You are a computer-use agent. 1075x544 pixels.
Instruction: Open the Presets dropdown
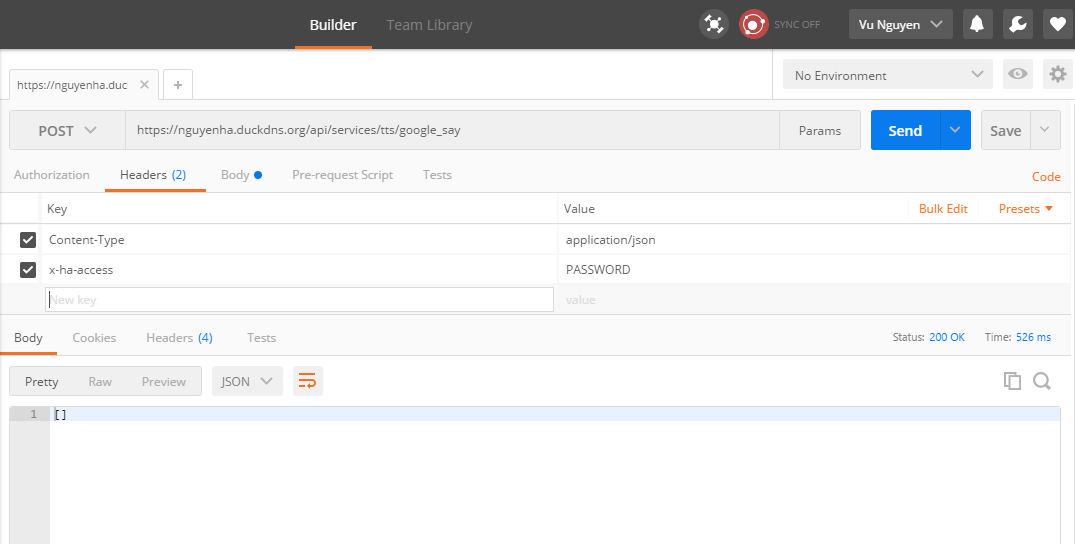[1025, 209]
